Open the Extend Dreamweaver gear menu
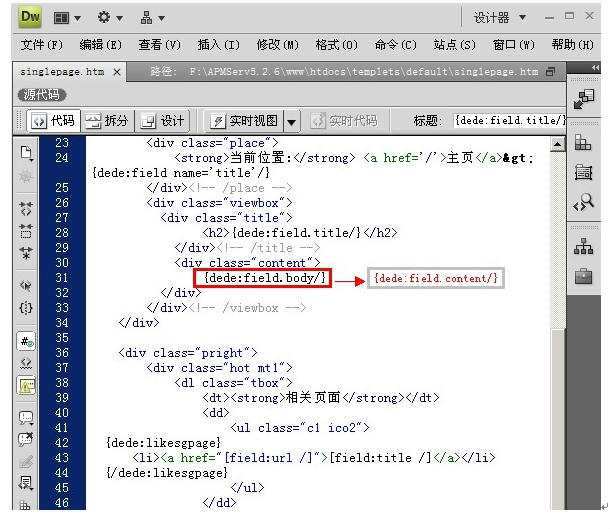610x529 pixels. pyautogui.click(x=110, y=17)
